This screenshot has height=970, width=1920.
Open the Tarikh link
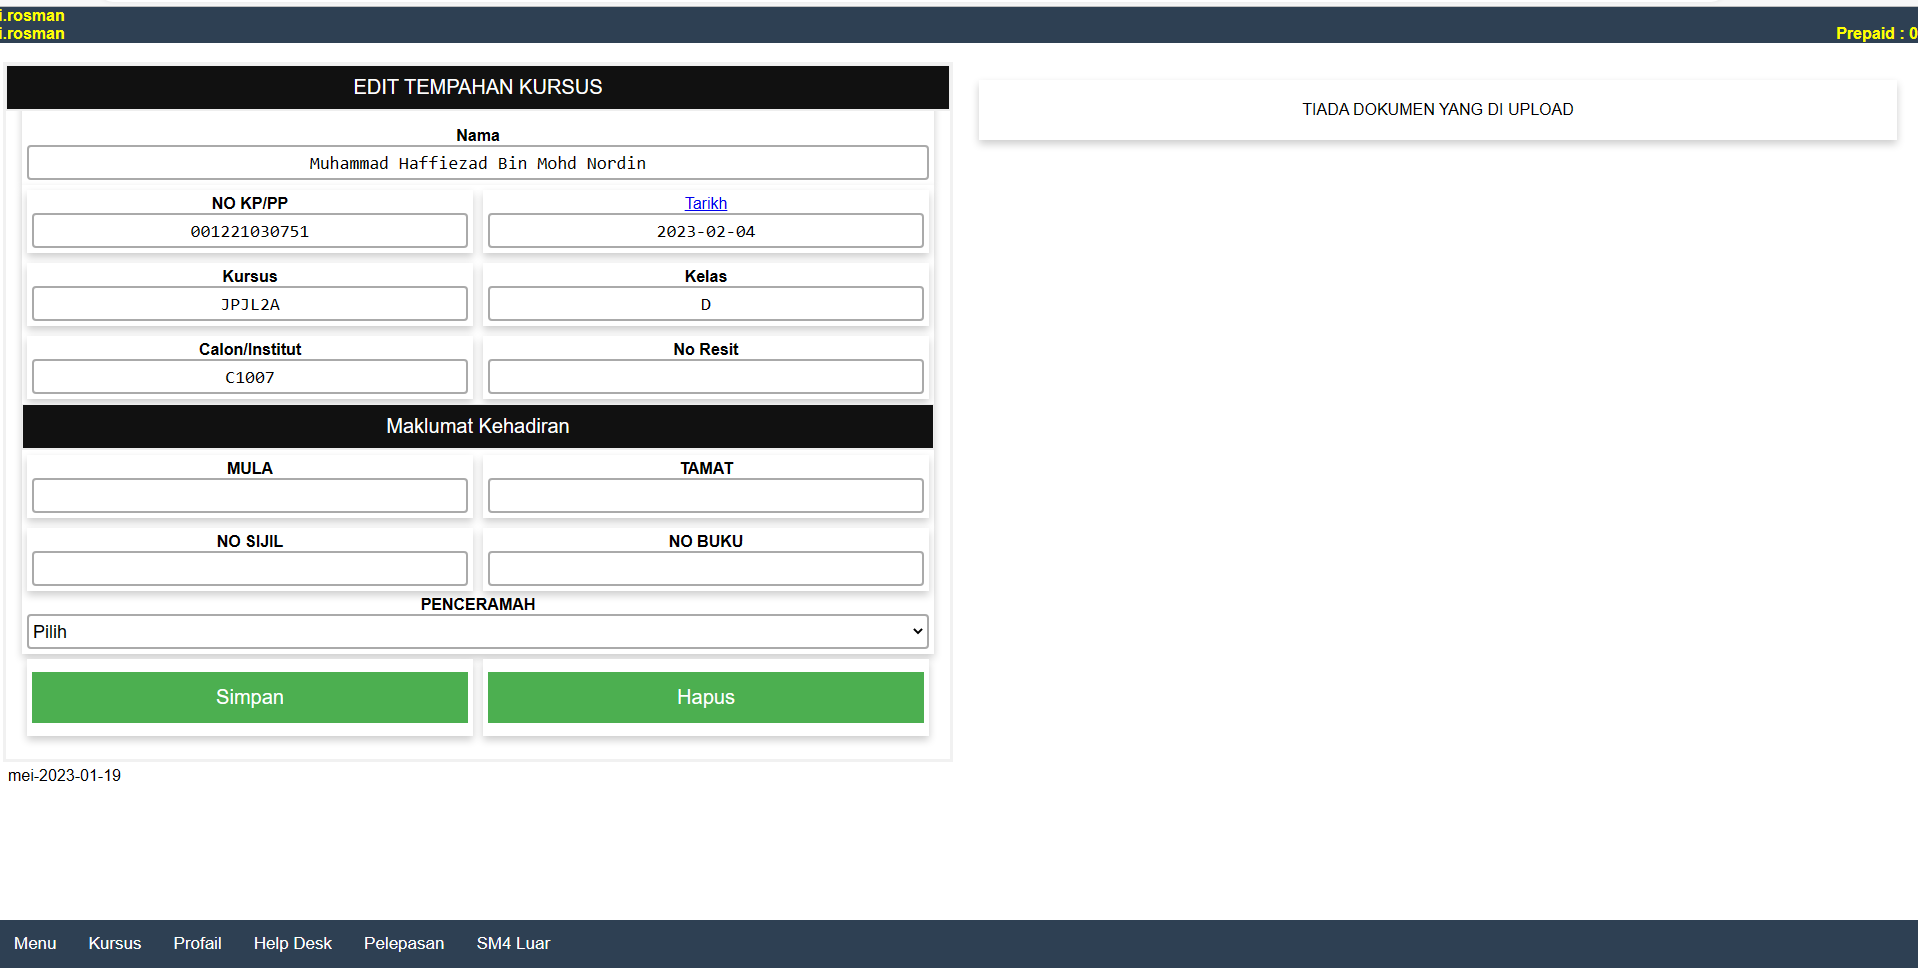(x=705, y=203)
